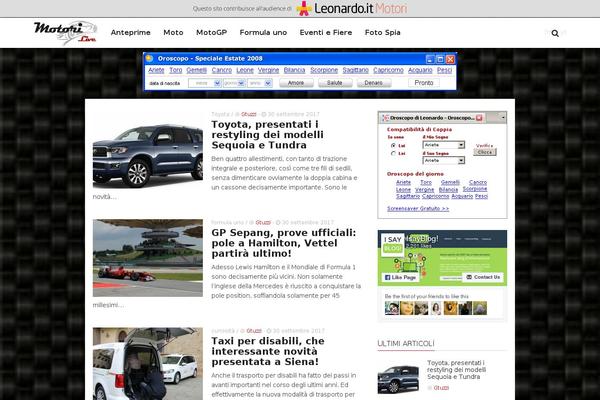This screenshot has height=400, width=600.
Task: Click Facebook Like Page button
Action: 400,277
